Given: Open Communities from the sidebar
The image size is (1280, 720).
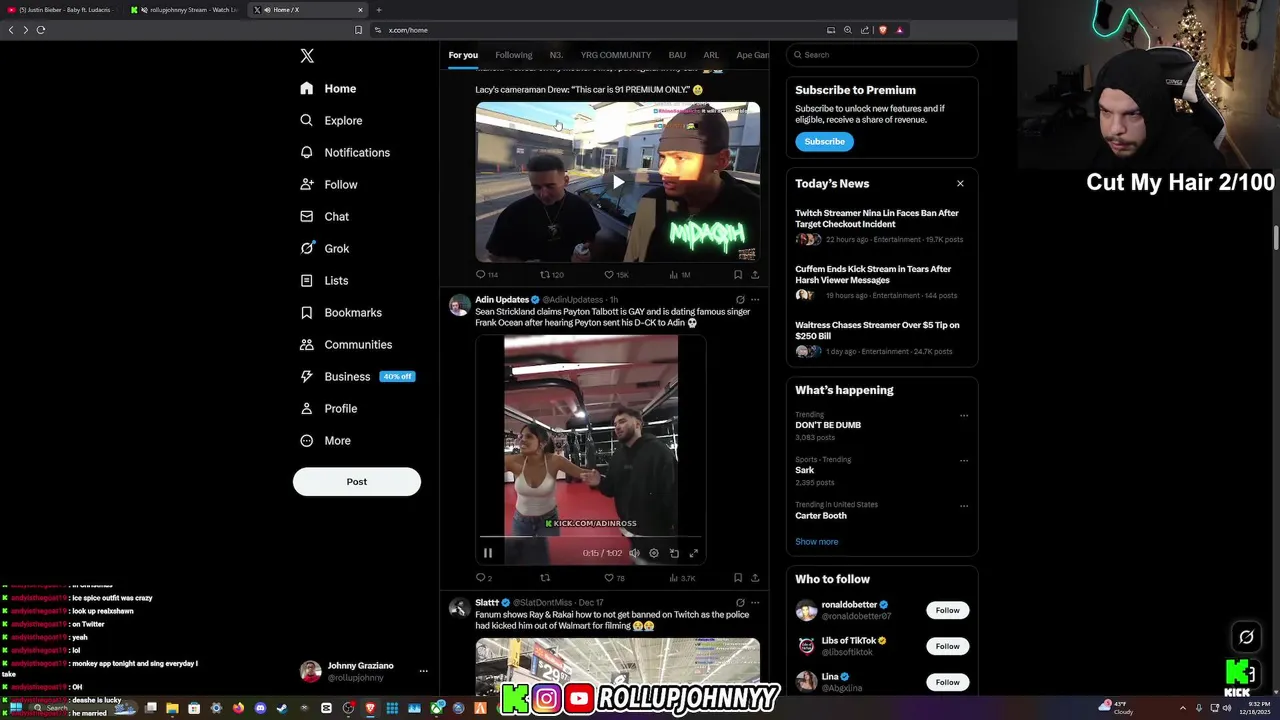Looking at the screenshot, I should coord(347,345).
